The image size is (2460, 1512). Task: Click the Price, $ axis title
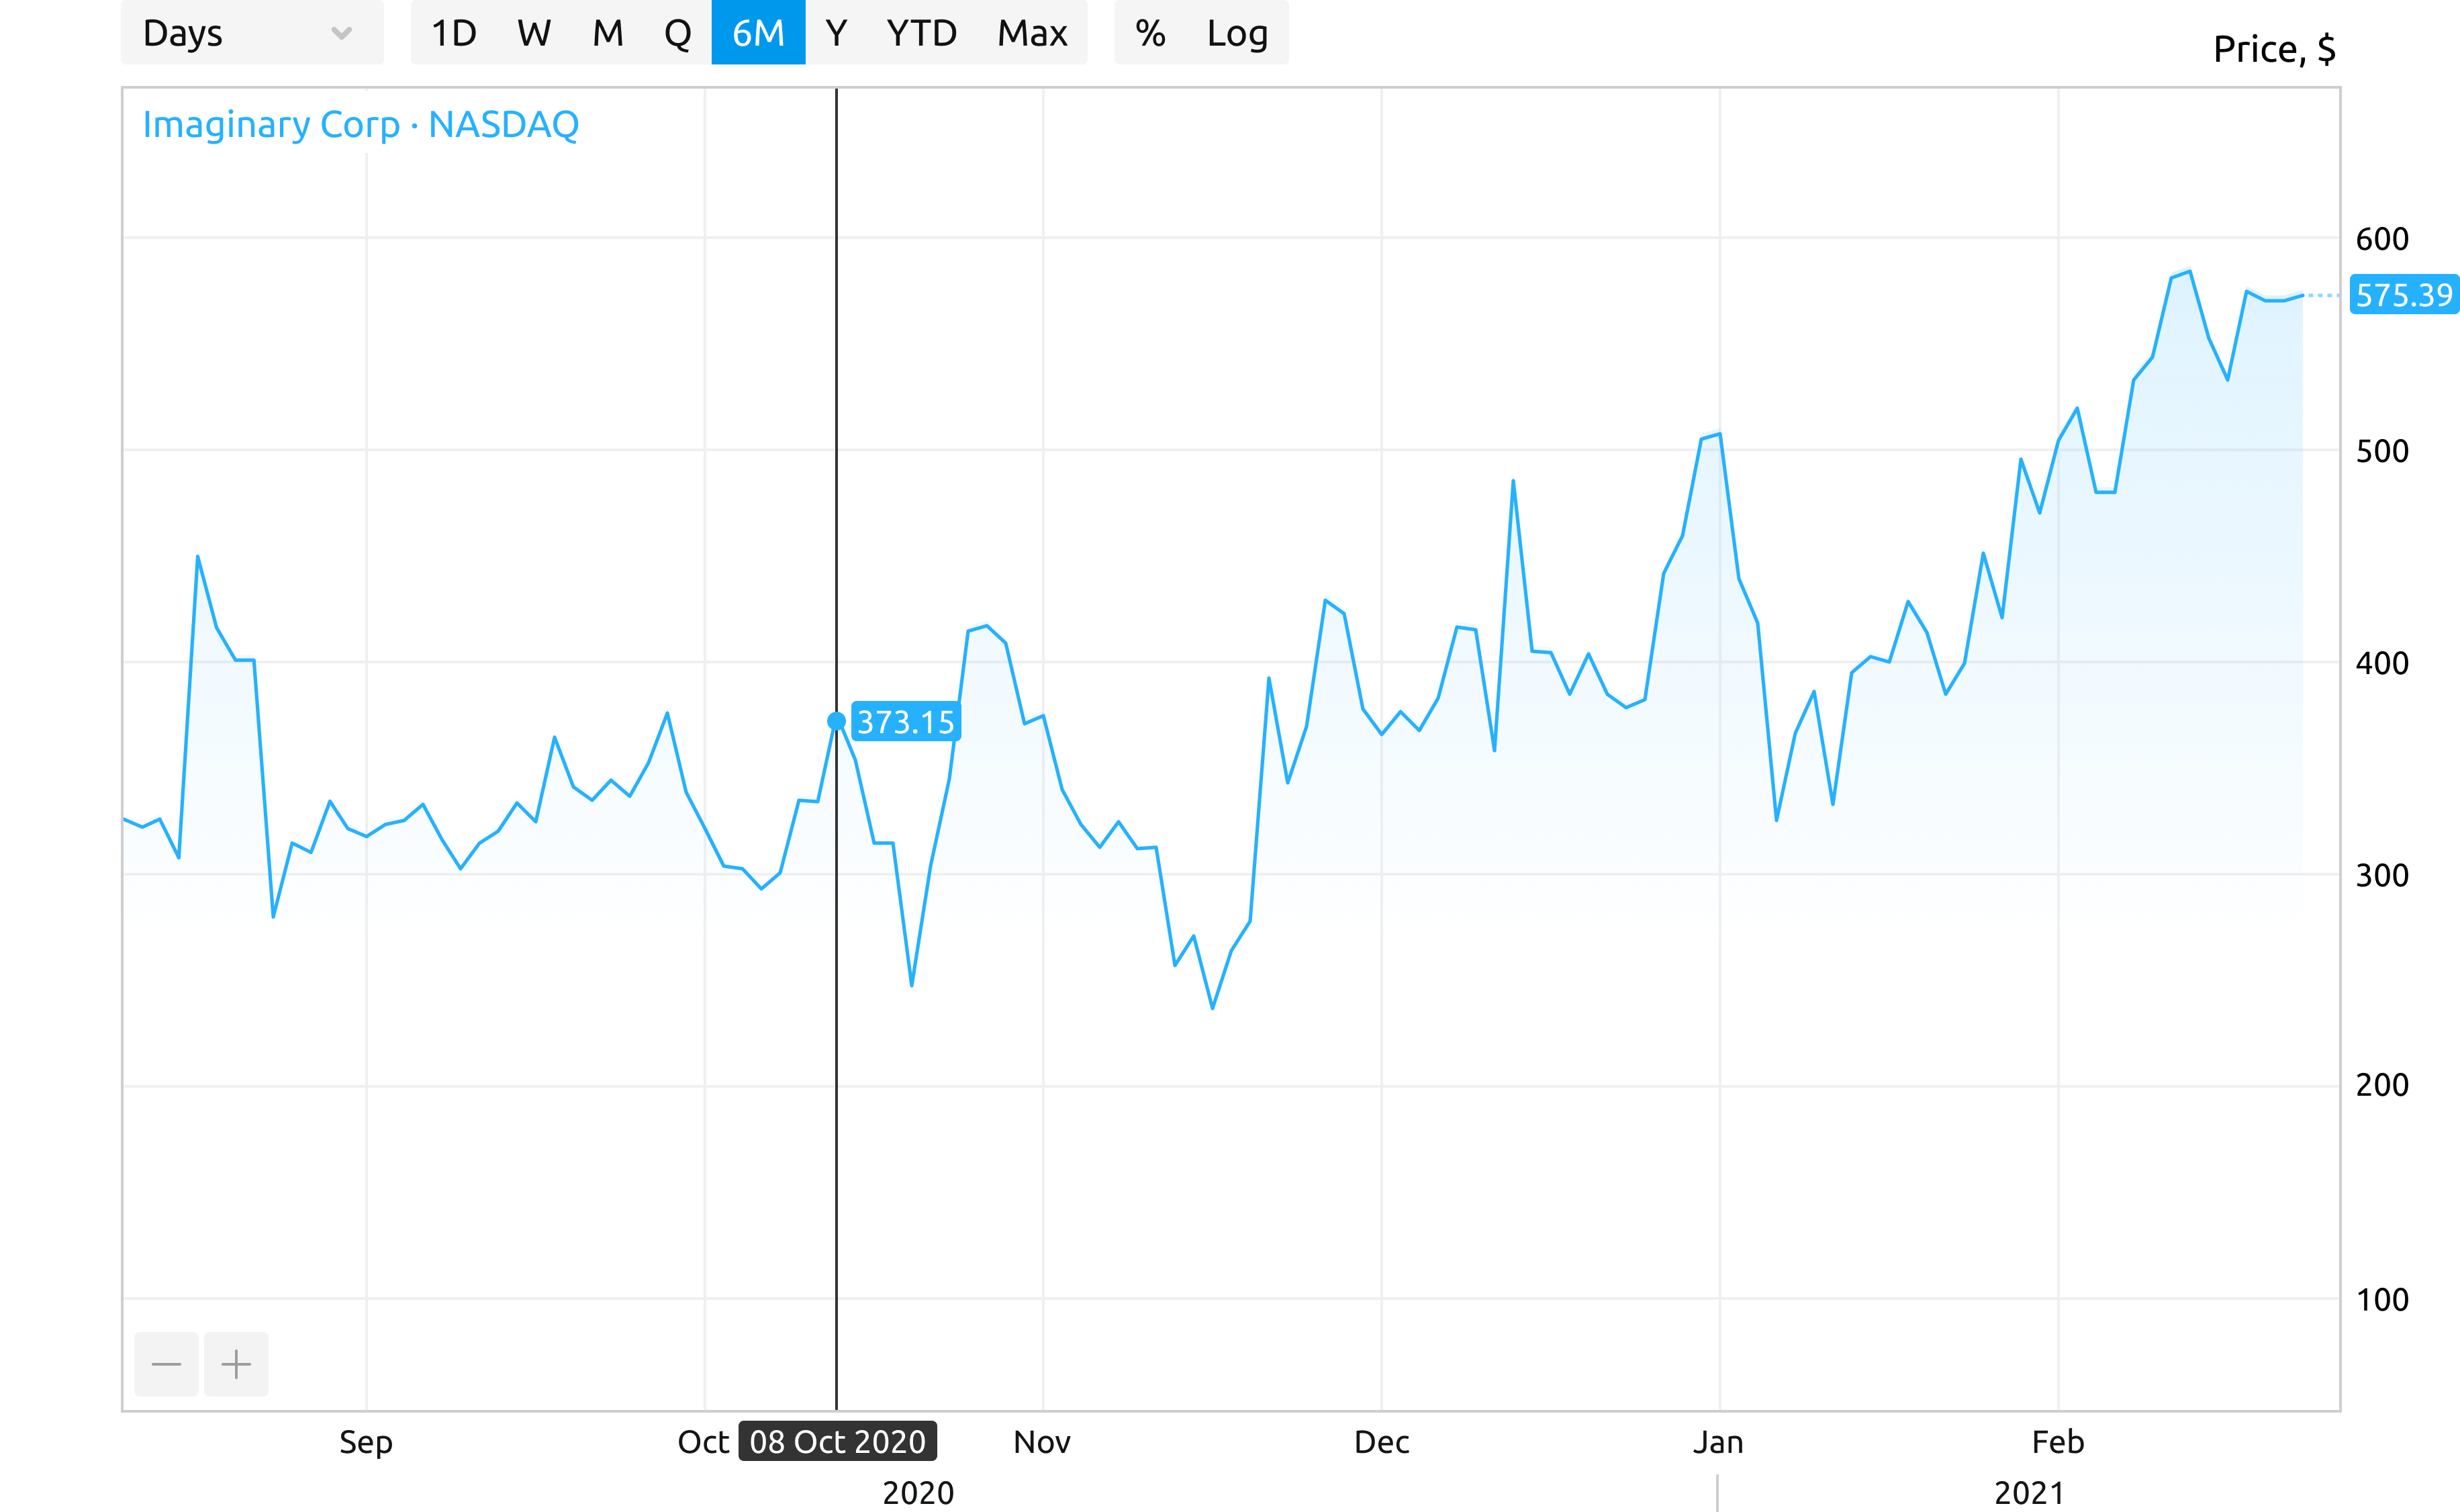coord(2274,49)
